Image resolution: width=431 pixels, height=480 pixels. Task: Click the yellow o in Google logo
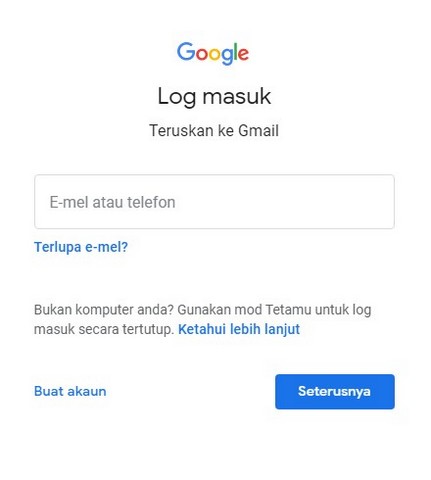pos(215,54)
